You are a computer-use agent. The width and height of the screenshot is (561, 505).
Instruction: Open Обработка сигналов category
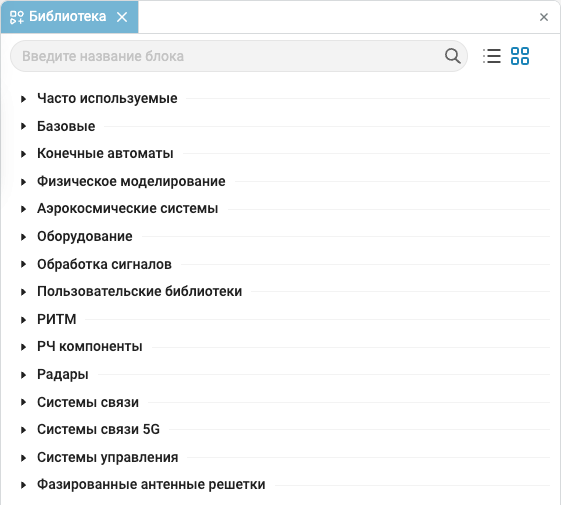pos(104,264)
